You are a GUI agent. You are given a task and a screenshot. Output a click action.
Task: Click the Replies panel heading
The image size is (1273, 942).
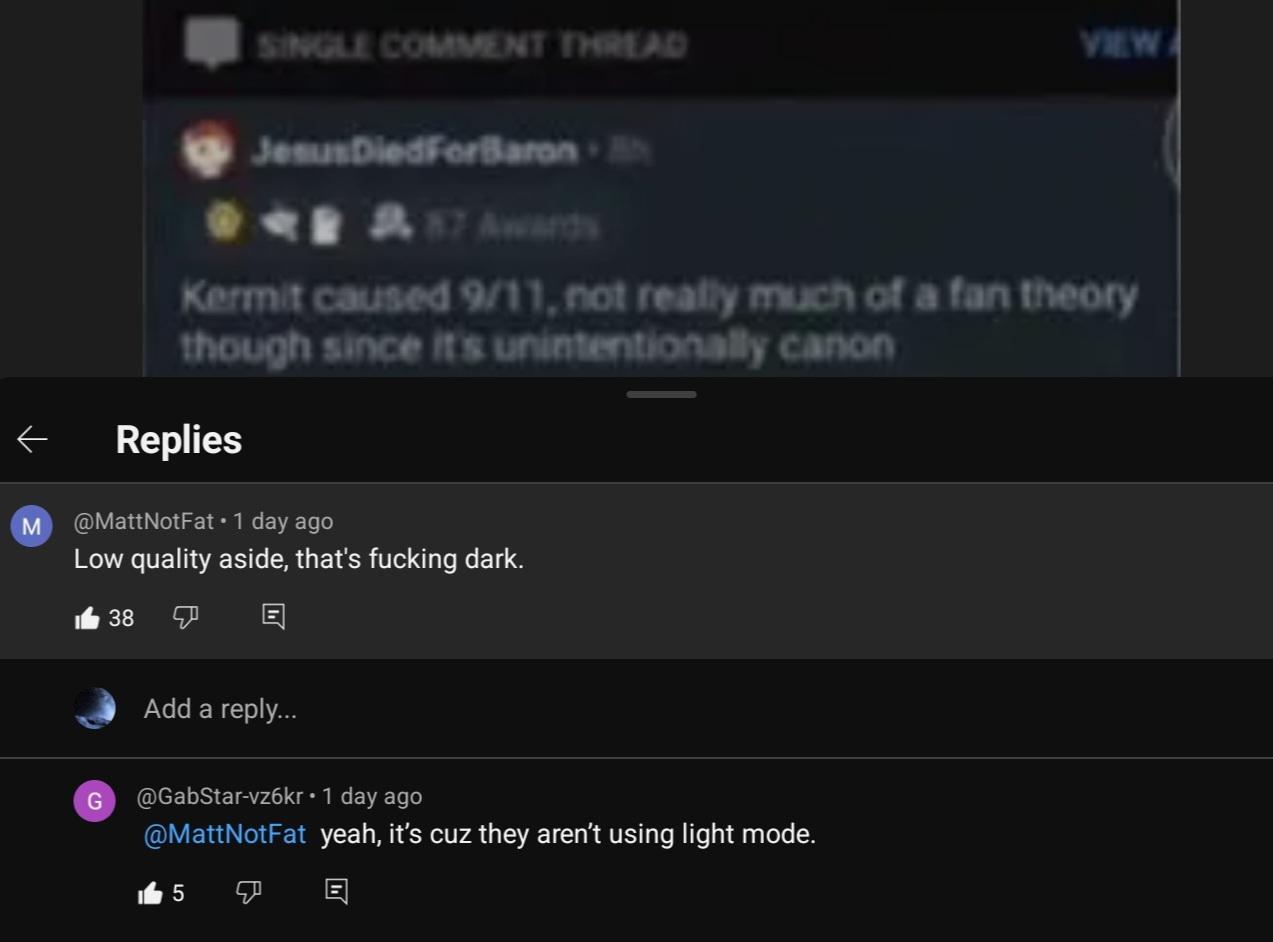coord(179,440)
